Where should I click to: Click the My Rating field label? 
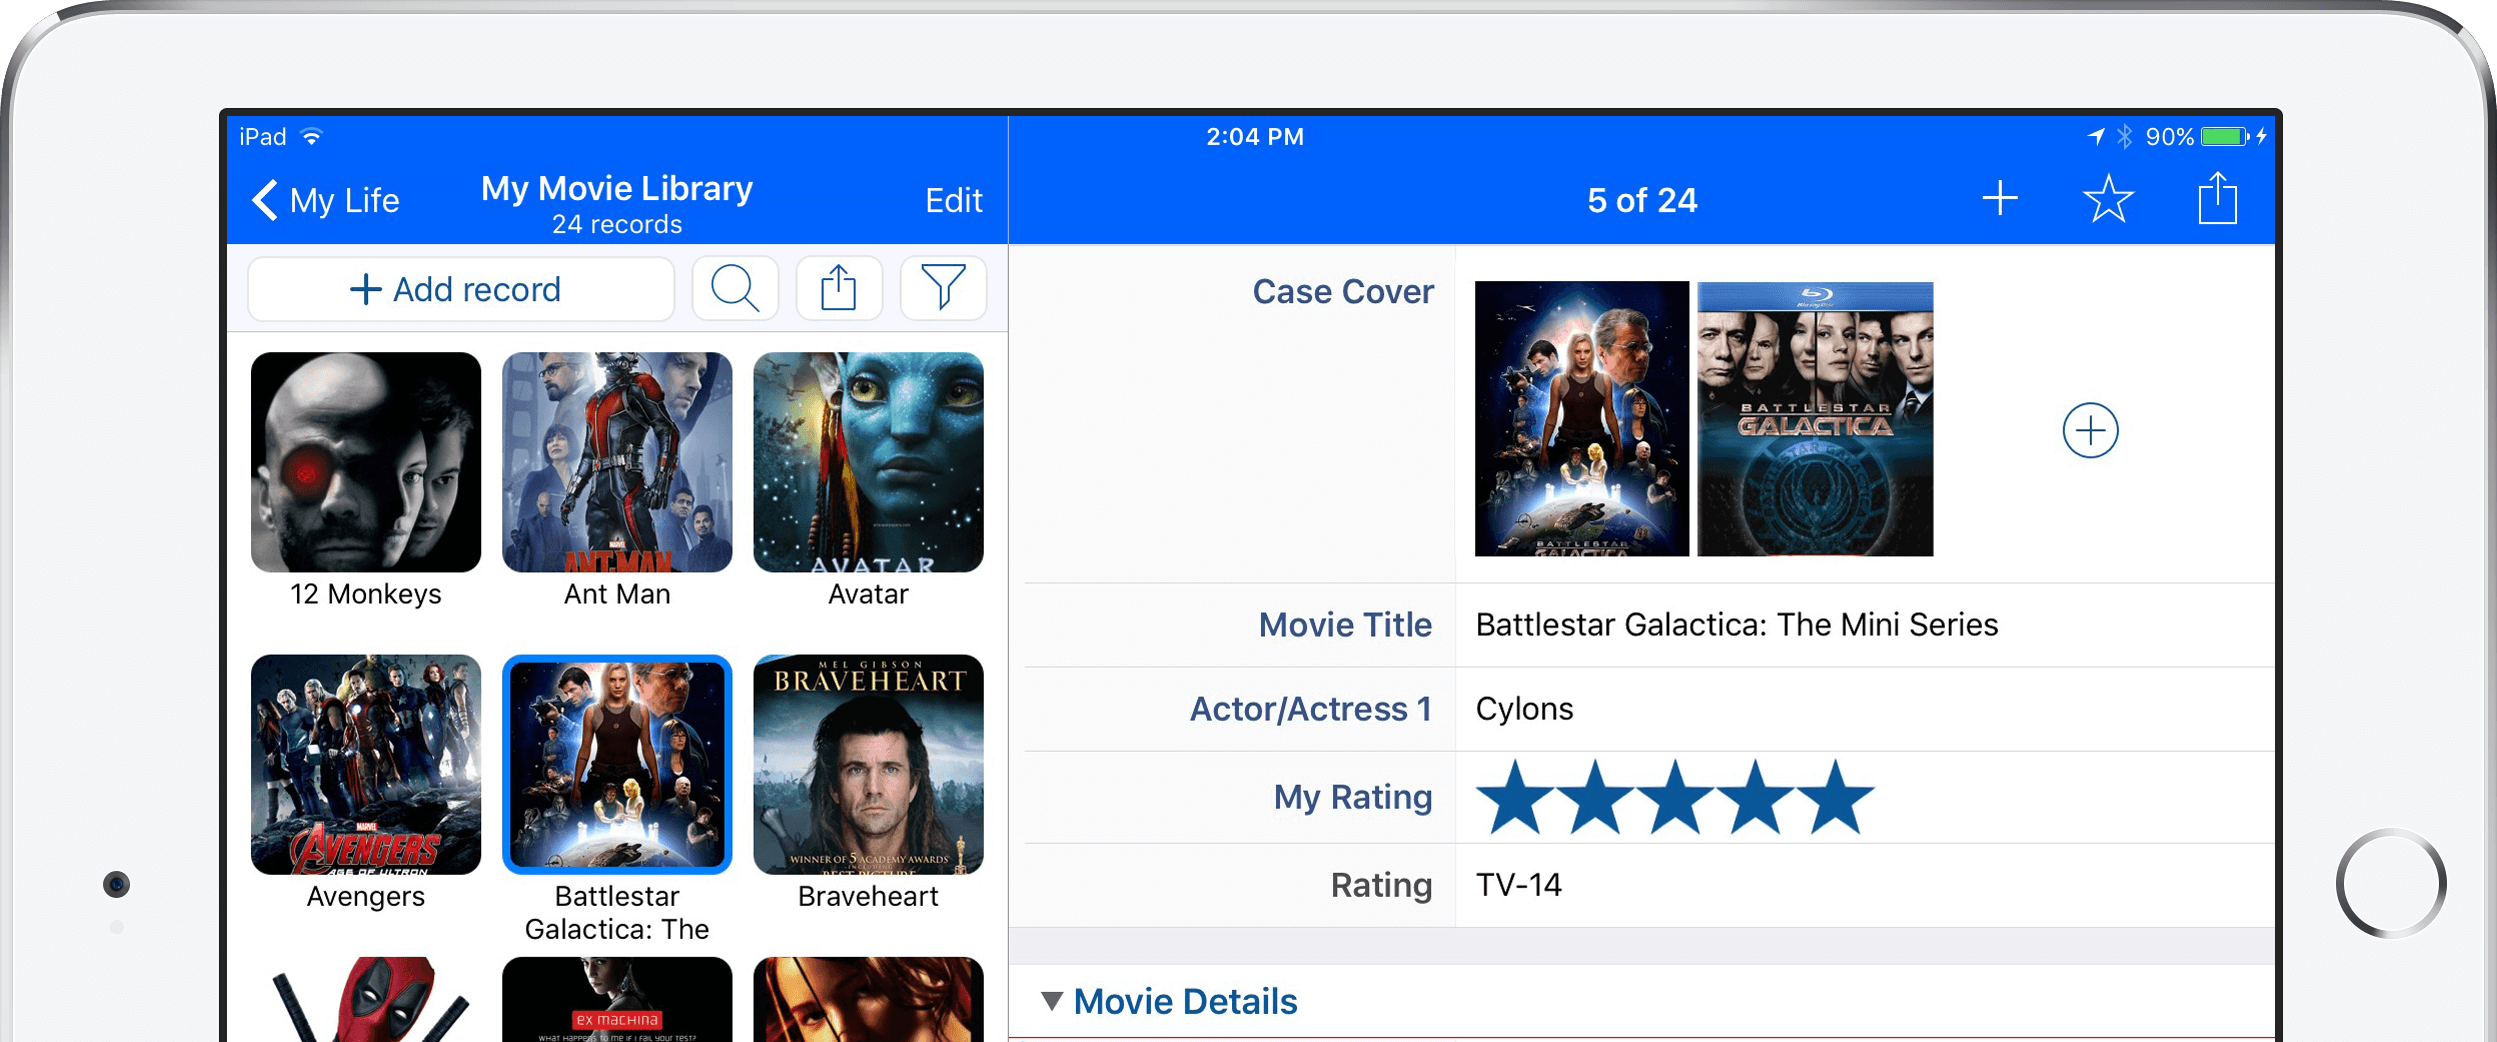[1353, 797]
